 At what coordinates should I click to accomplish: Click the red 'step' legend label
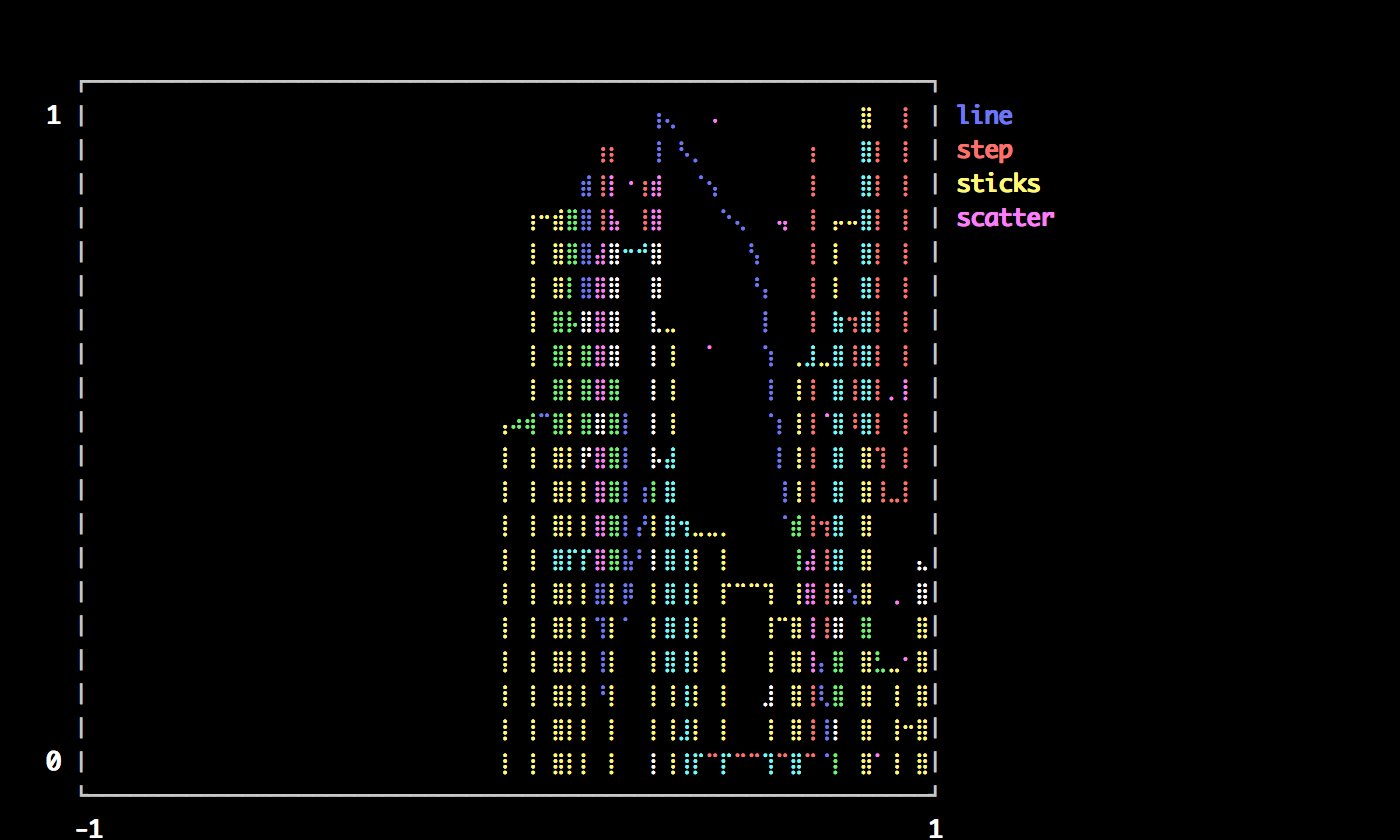pos(984,150)
